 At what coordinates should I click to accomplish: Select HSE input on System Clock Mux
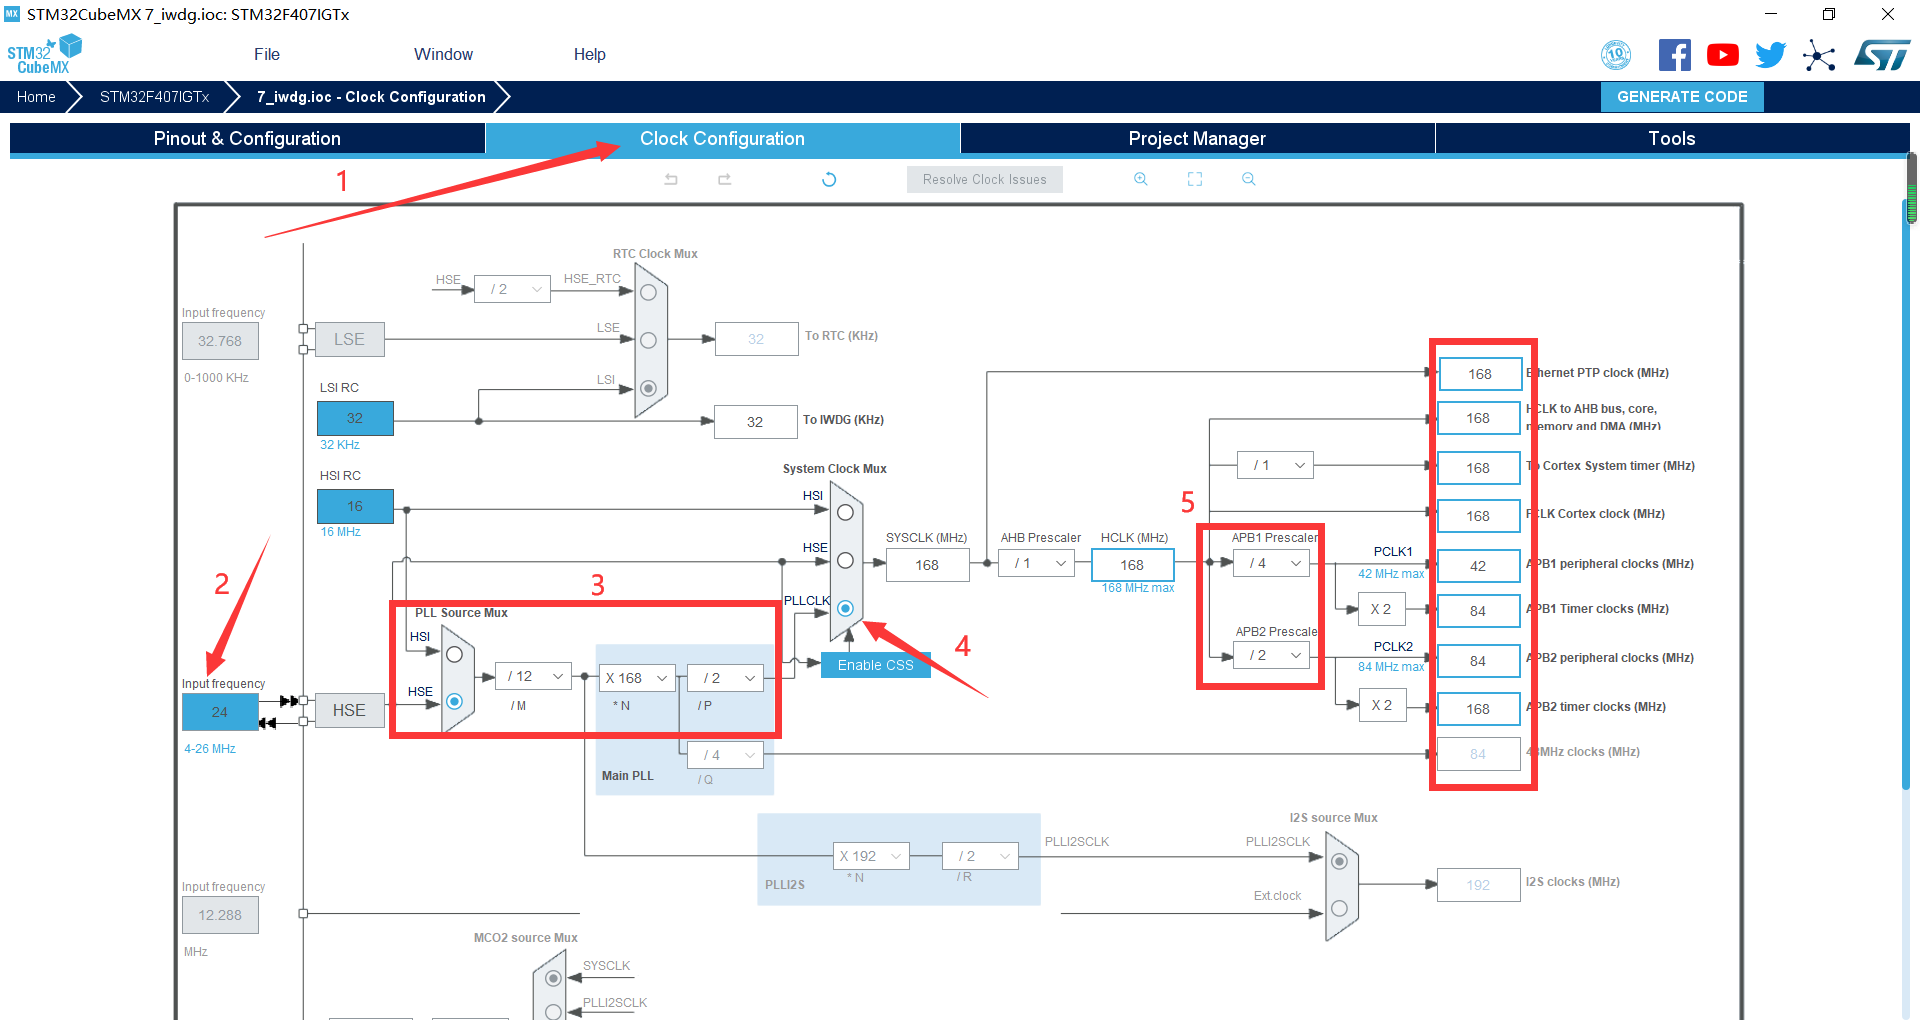coord(845,560)
